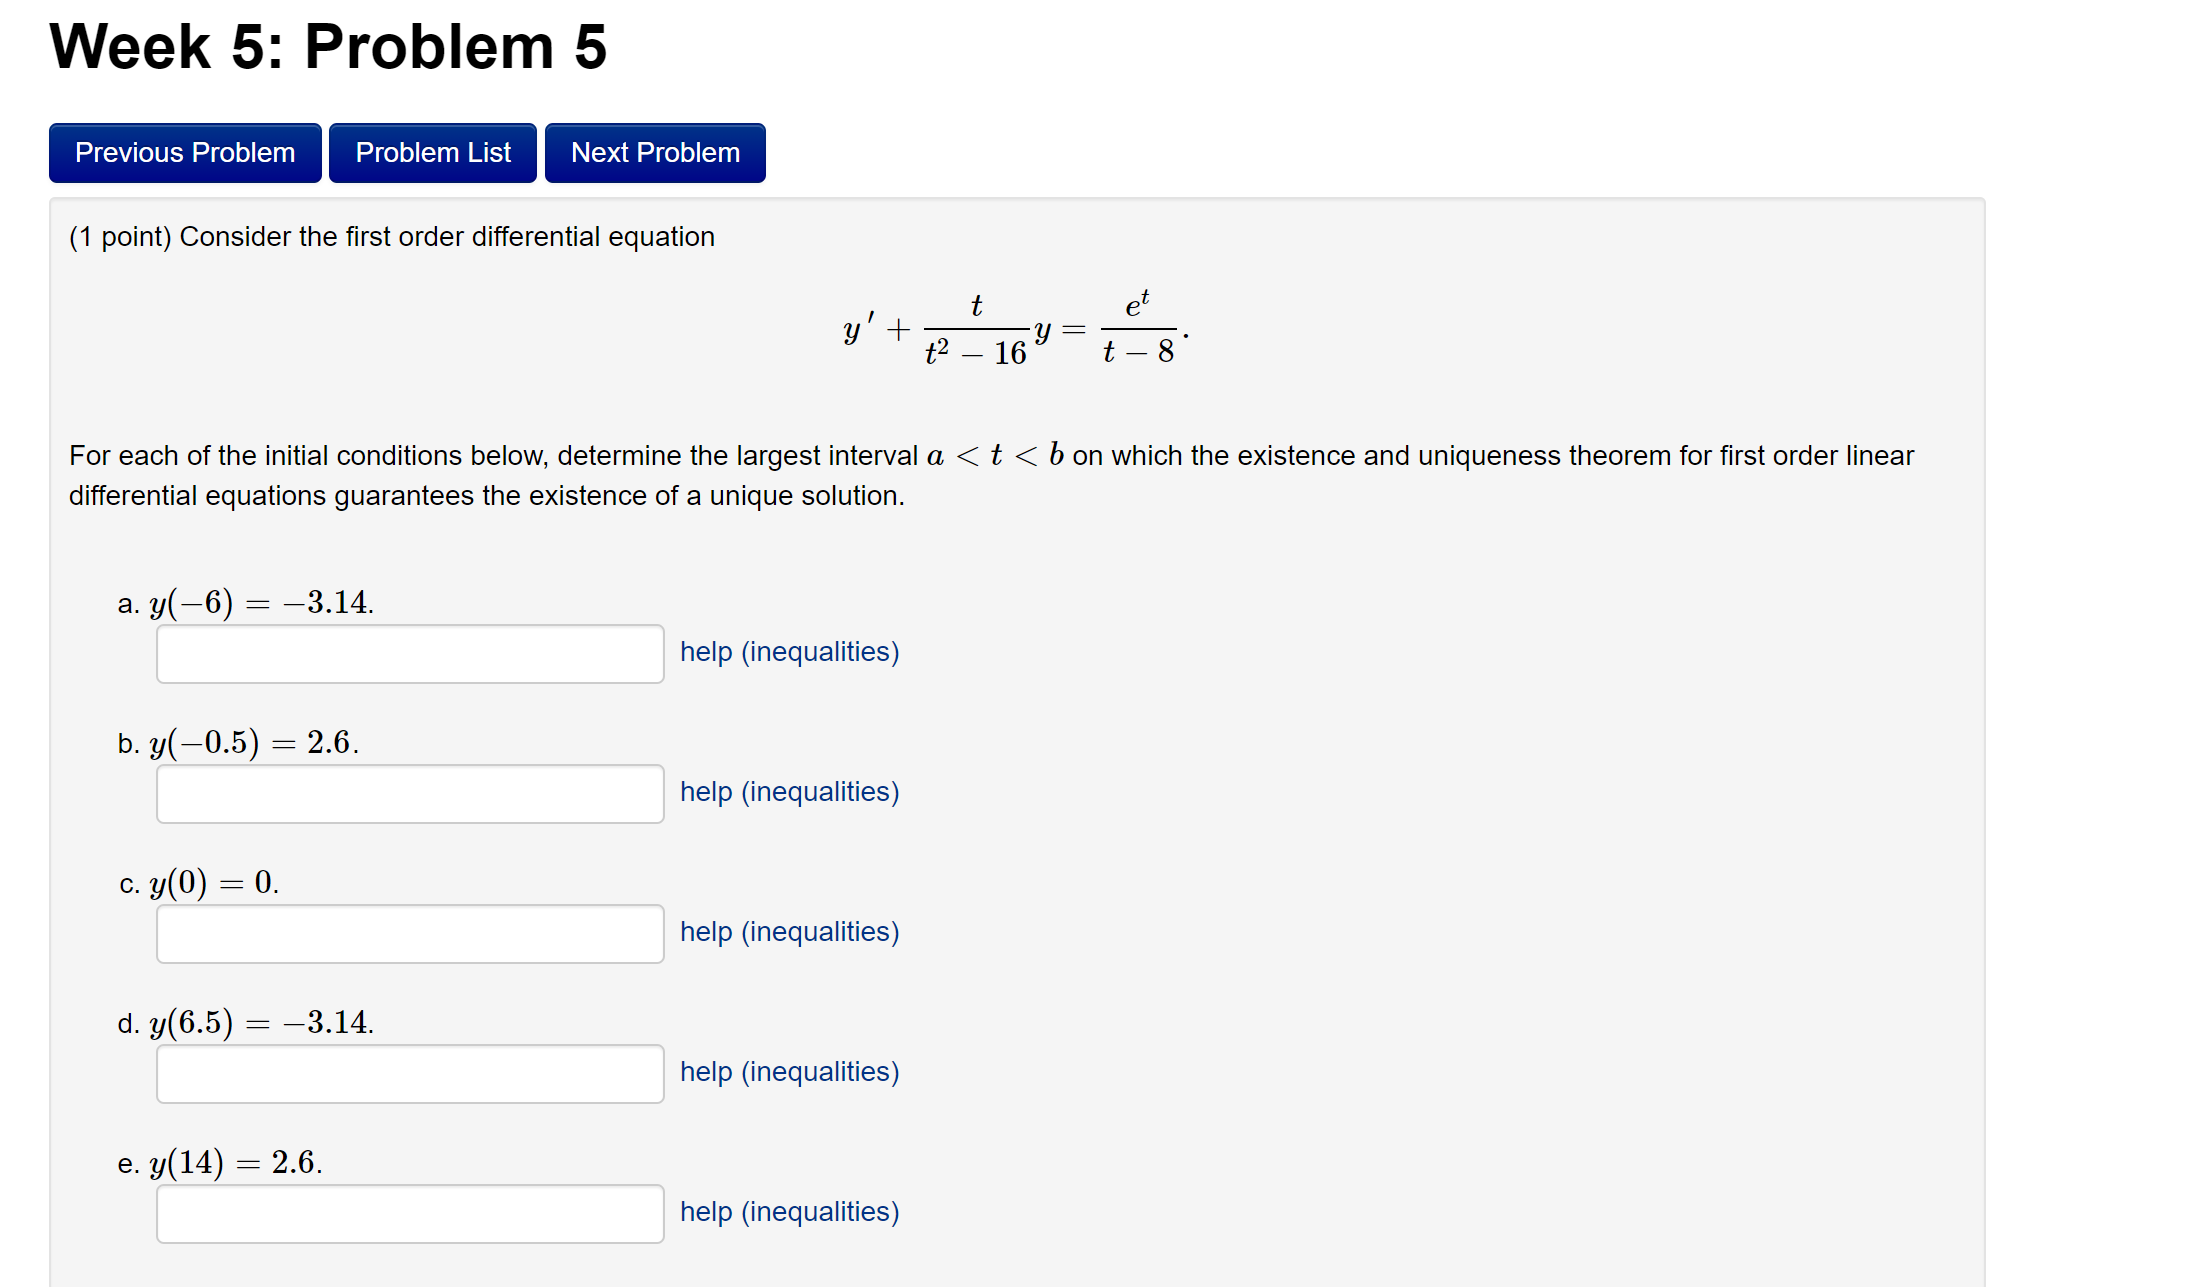Click help (inequalities) beside part d
This screenshot has height=1287, width=2187.
[789, 1072]
